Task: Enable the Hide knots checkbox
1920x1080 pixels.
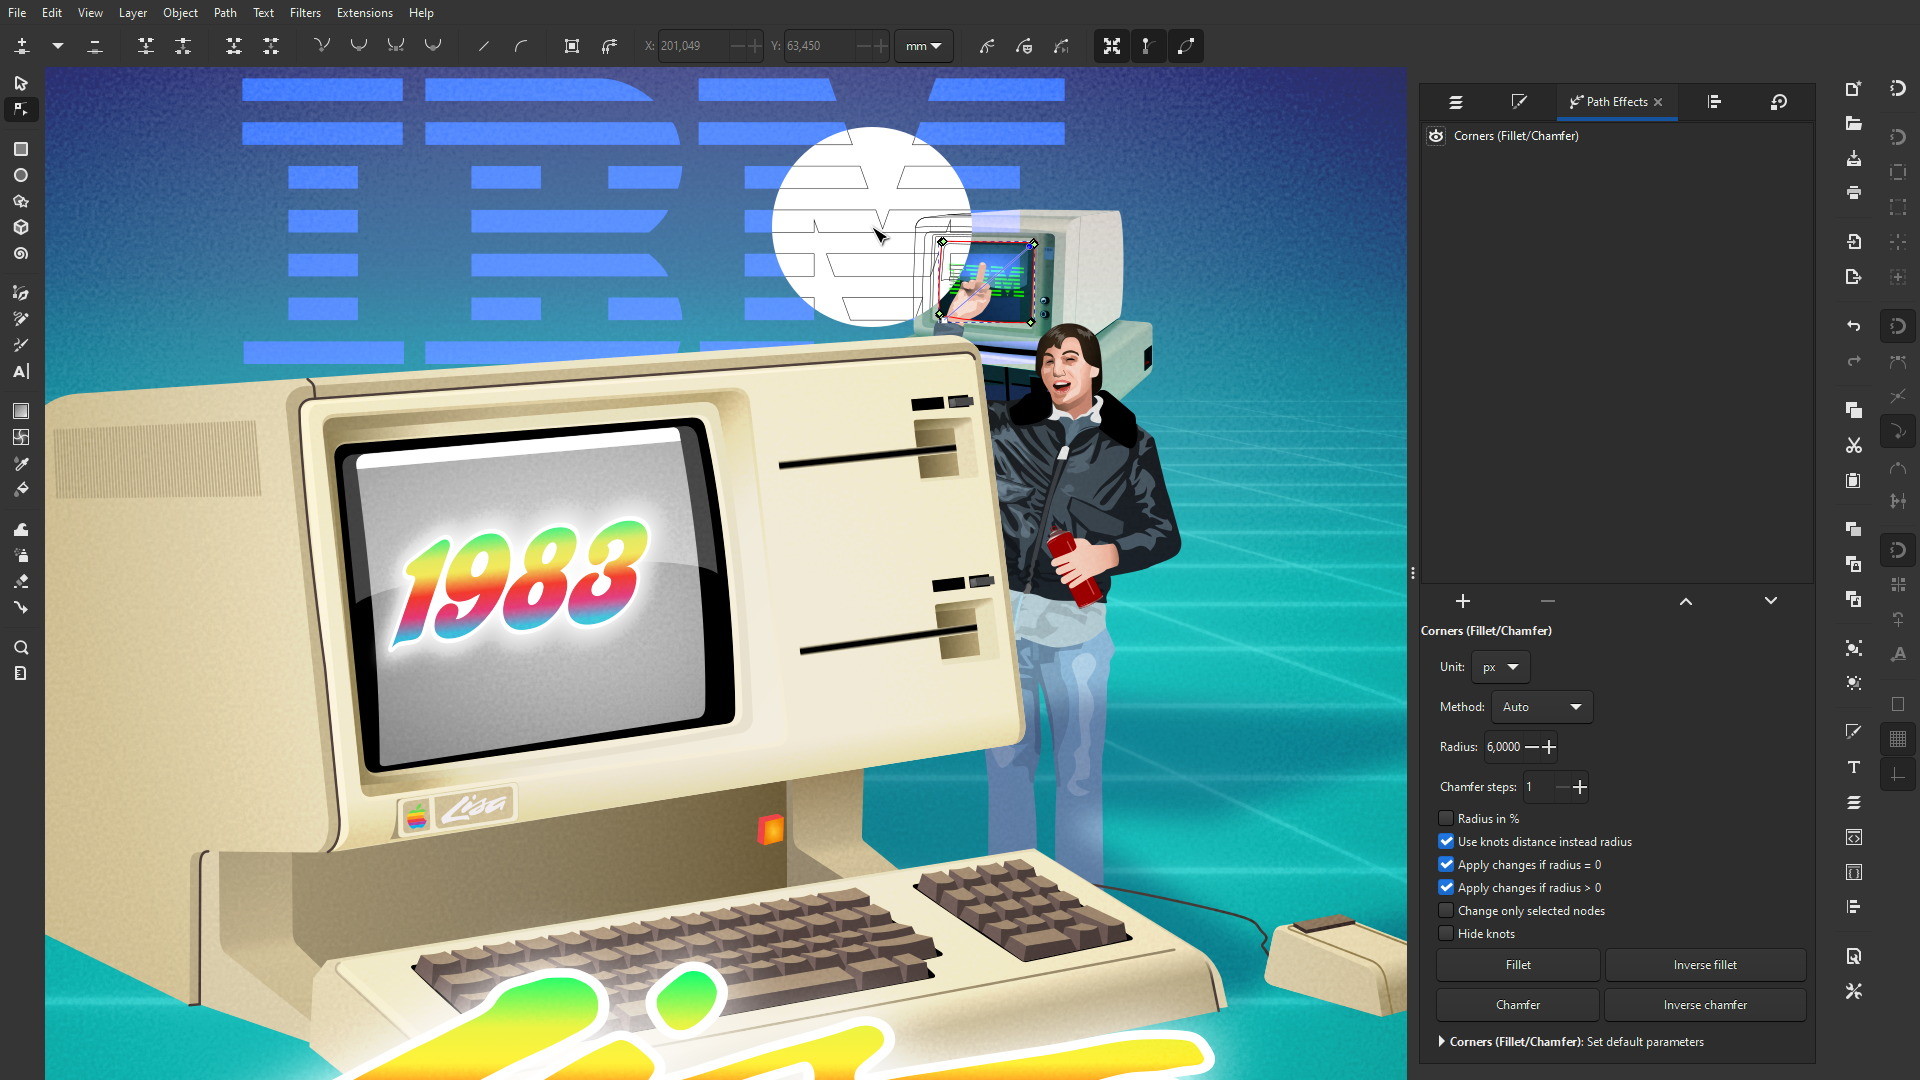Action: [1446, 933]
